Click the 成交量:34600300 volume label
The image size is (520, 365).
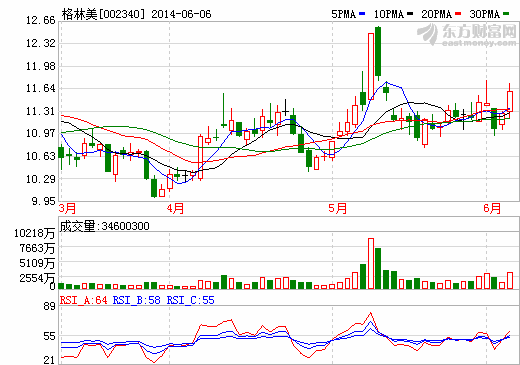point(104,226)
